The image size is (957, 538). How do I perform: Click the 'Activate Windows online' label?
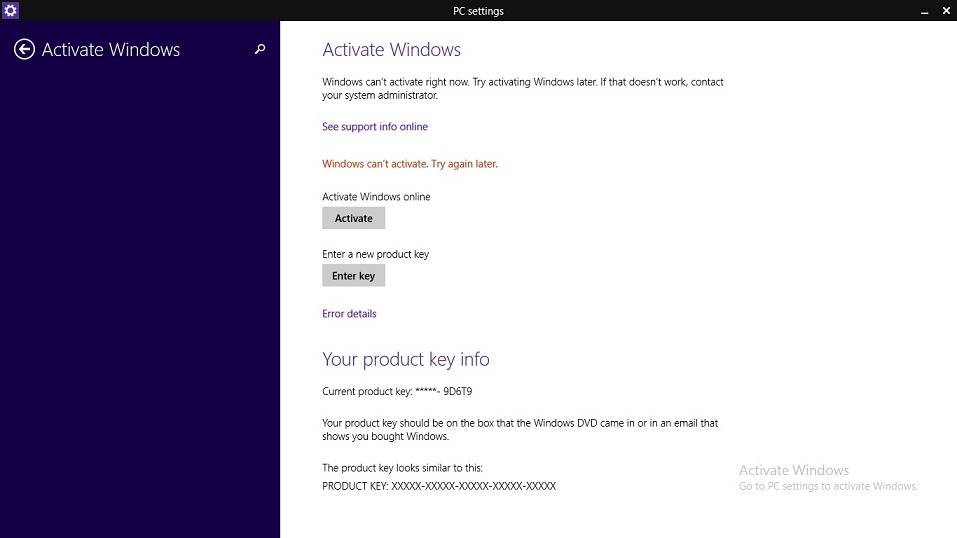[x=376, y=197]
